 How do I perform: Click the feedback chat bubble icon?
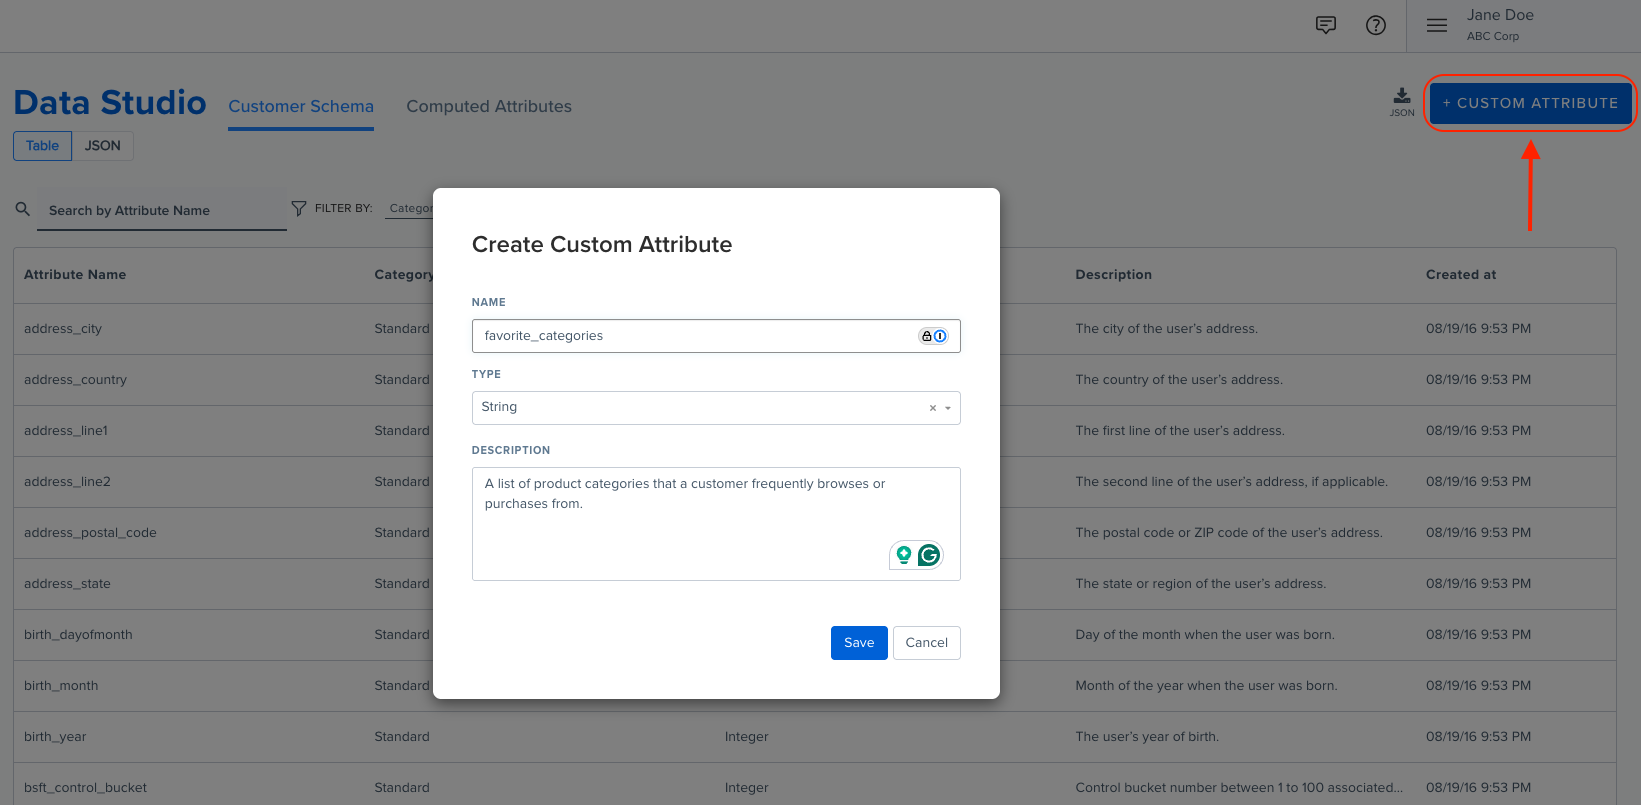click(1325, 26)
